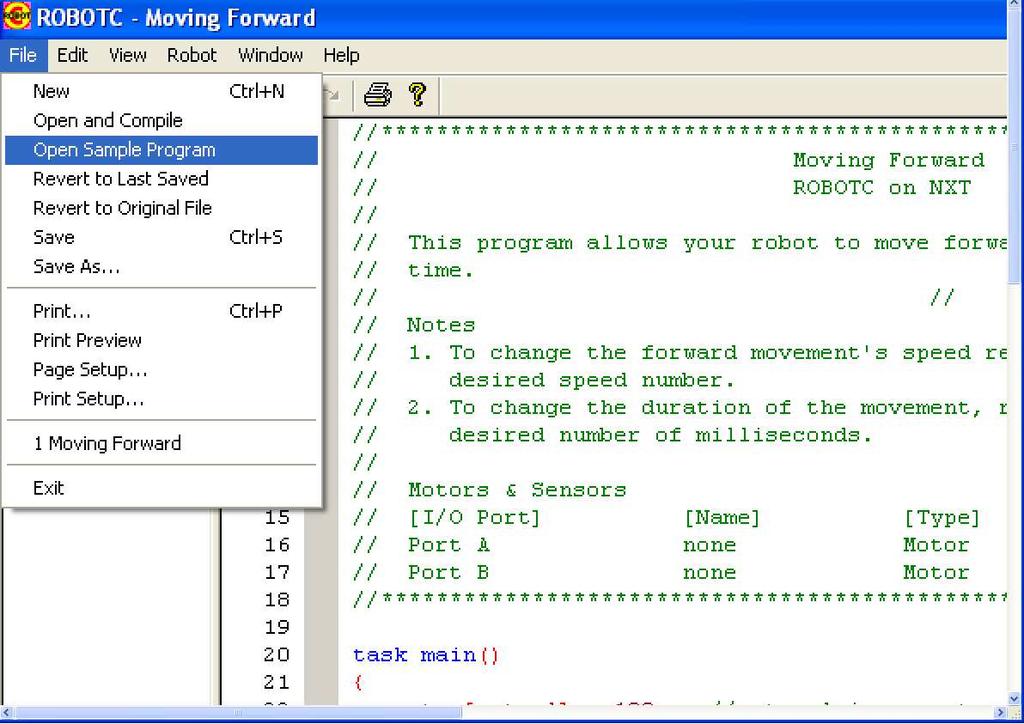Open the View menu

[x=127, y=55]
